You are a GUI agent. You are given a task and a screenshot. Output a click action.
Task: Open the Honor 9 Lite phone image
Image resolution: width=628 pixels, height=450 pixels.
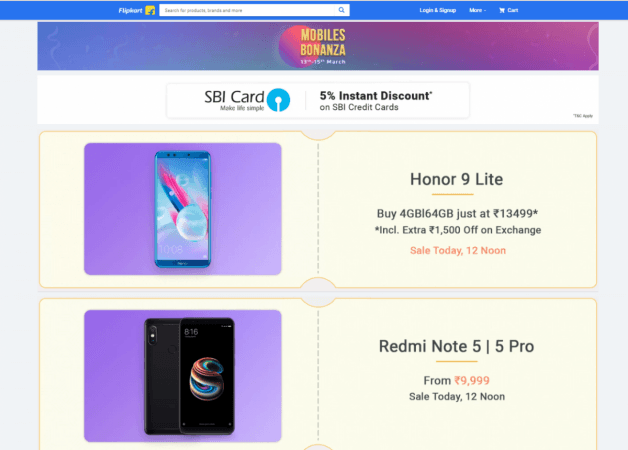coord(183,209)
